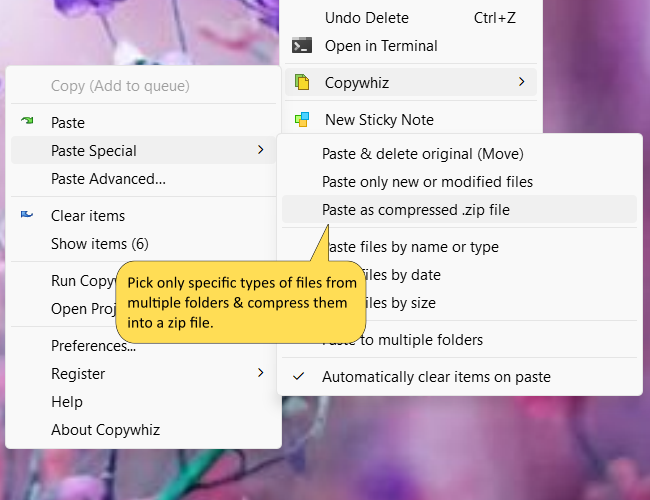The image size is (650, 500).
Task: Click the Copywhiz app icon
Action: [x=301, y=82]
